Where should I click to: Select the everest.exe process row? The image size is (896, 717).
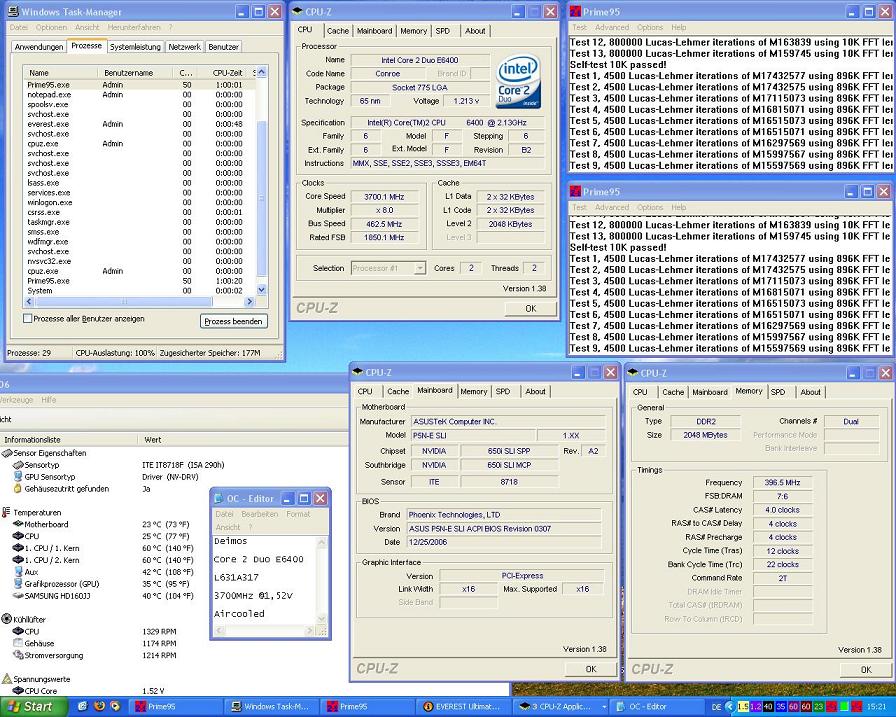click(139, 124)
